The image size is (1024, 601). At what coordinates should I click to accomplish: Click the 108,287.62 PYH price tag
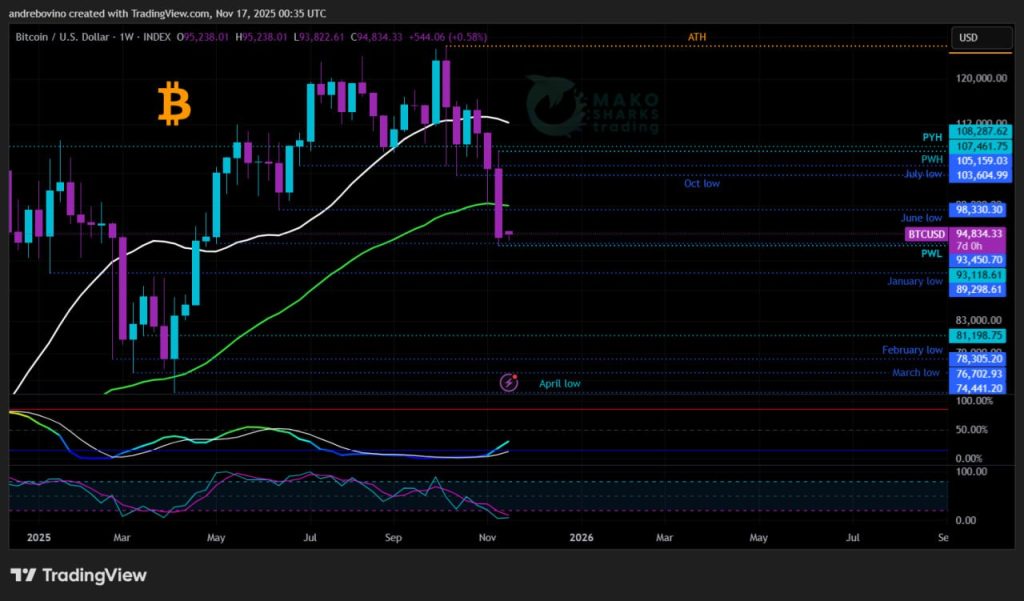979,131
